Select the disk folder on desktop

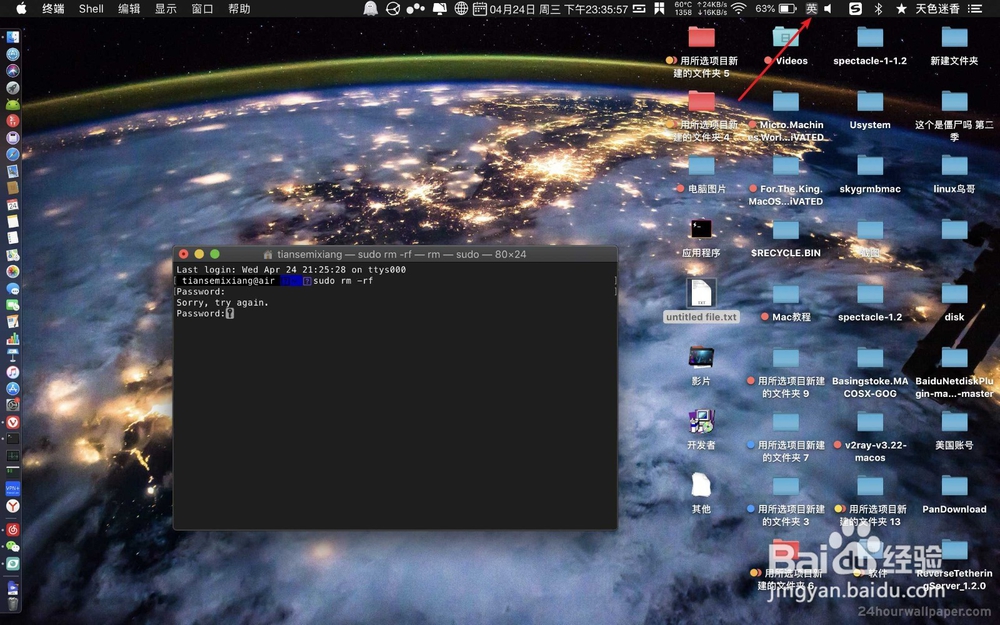pyautogui.click(x=954, y=301)
